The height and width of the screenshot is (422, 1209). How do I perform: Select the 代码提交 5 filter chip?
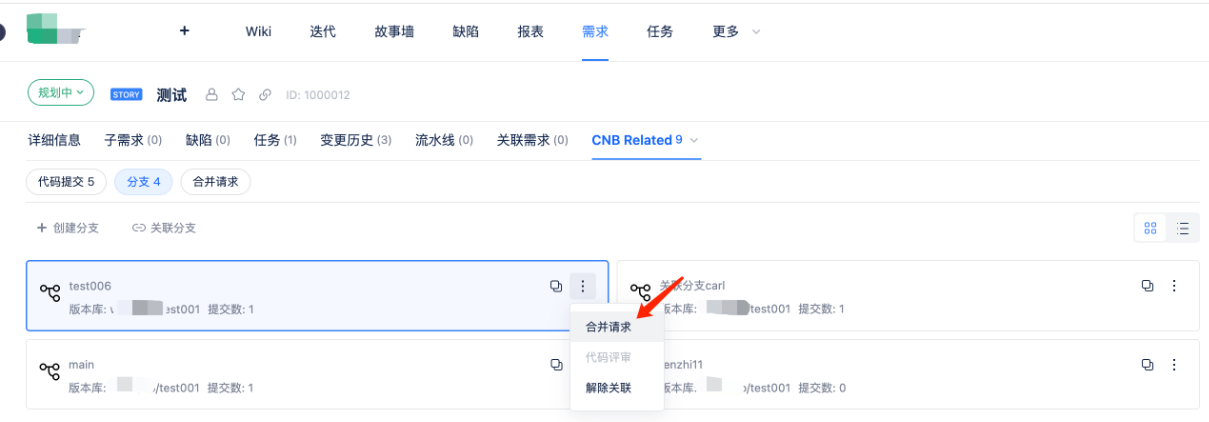pyautogui.click(x=66, y=182)
